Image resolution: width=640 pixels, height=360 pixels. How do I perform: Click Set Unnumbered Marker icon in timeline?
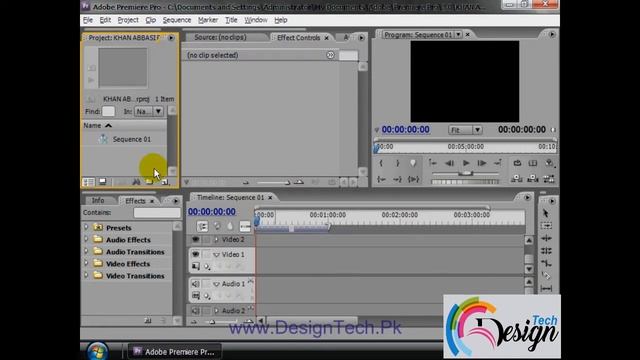pos(230,226)
